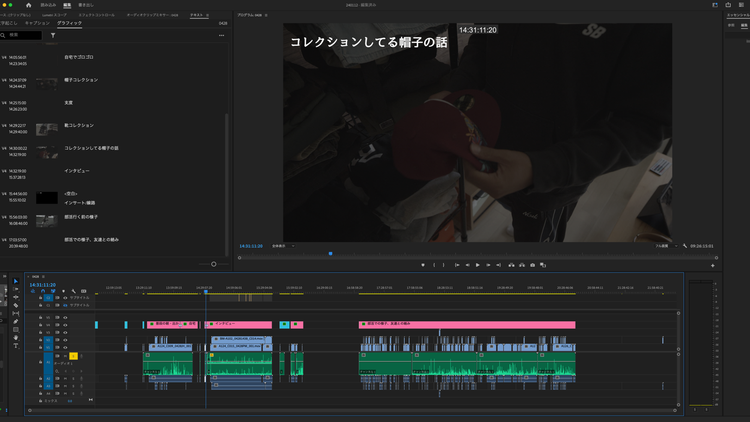Open the playback resolution dropdown

pos(666,246)
